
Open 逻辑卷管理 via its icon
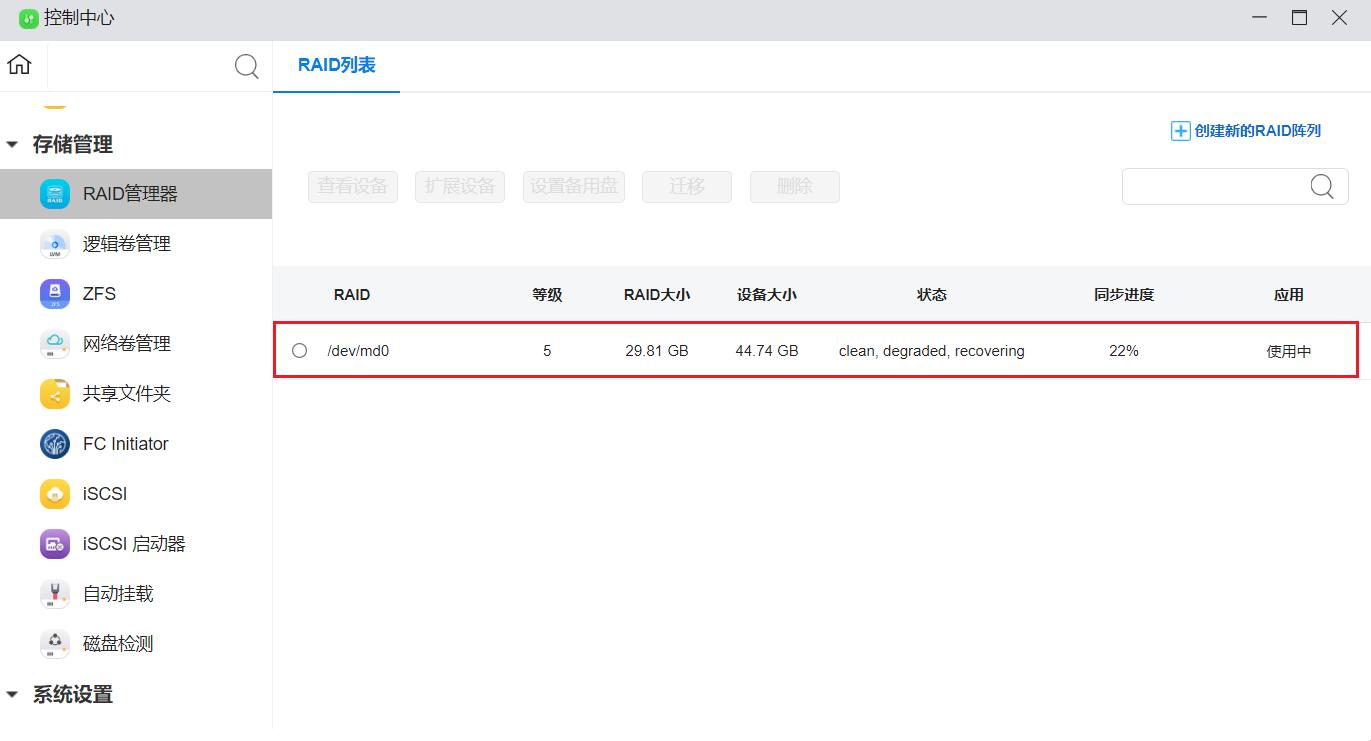55,244
